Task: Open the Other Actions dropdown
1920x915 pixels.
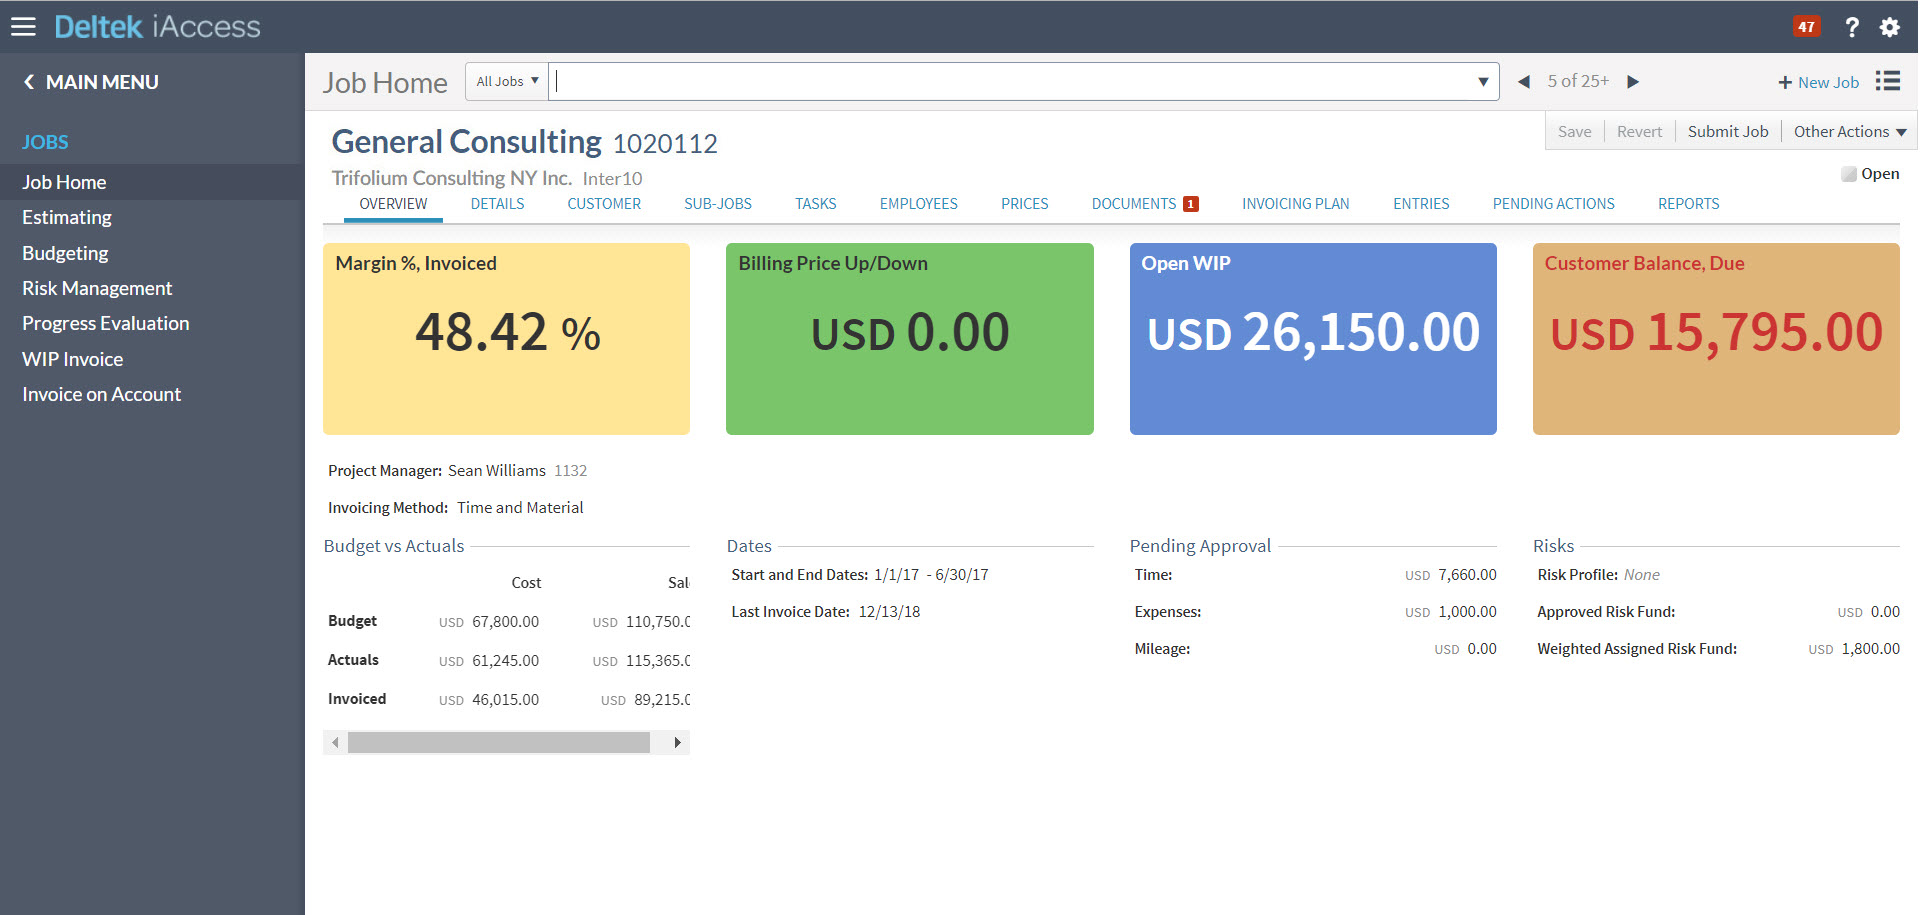Action: pyautogui.click(x=1849, y=132)
